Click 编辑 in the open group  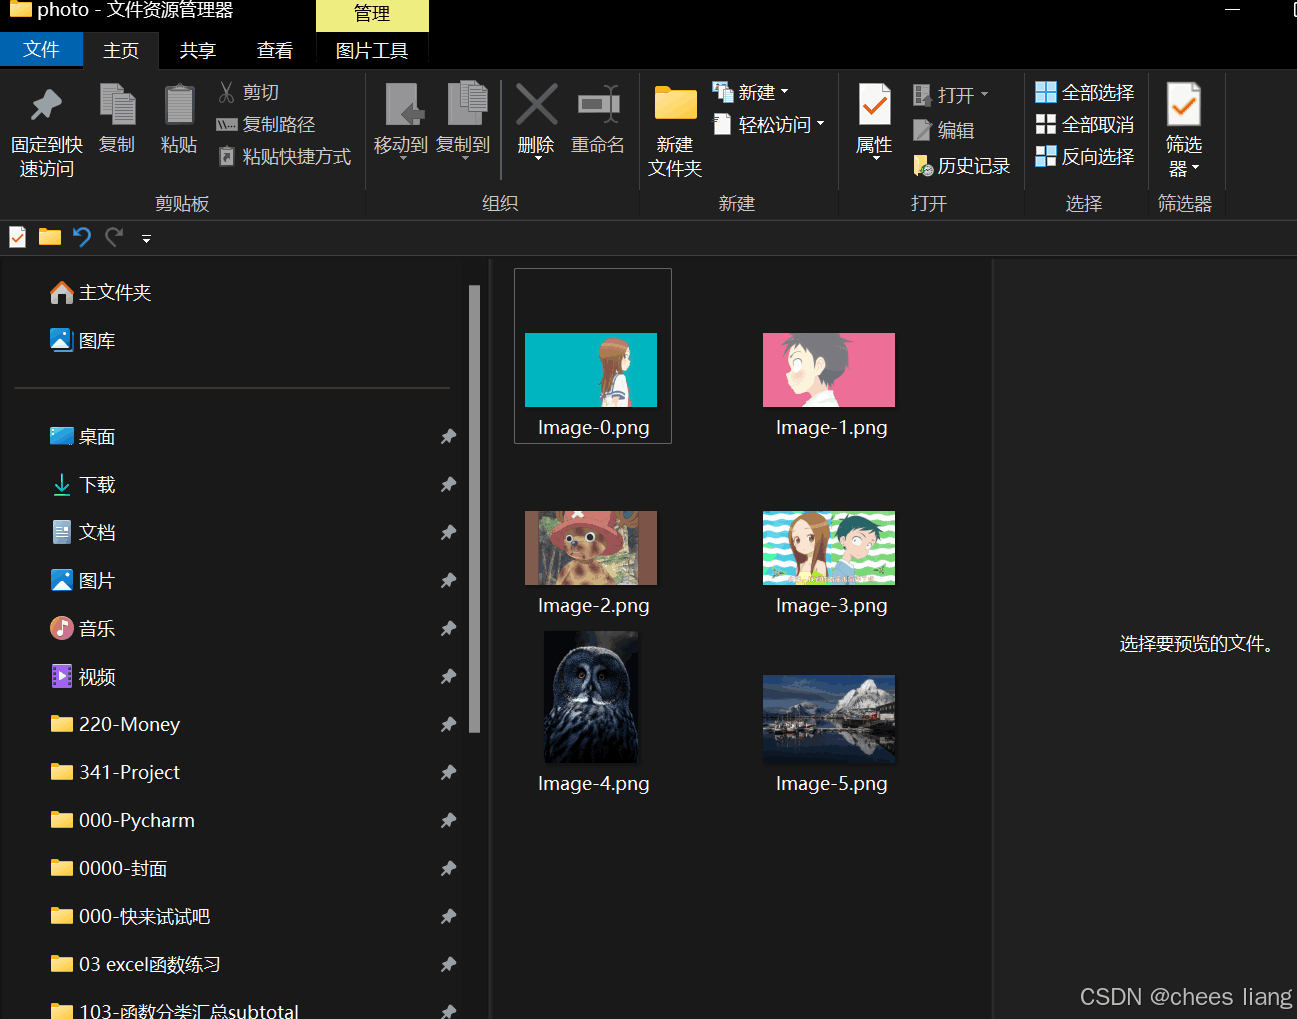(944, 130)
